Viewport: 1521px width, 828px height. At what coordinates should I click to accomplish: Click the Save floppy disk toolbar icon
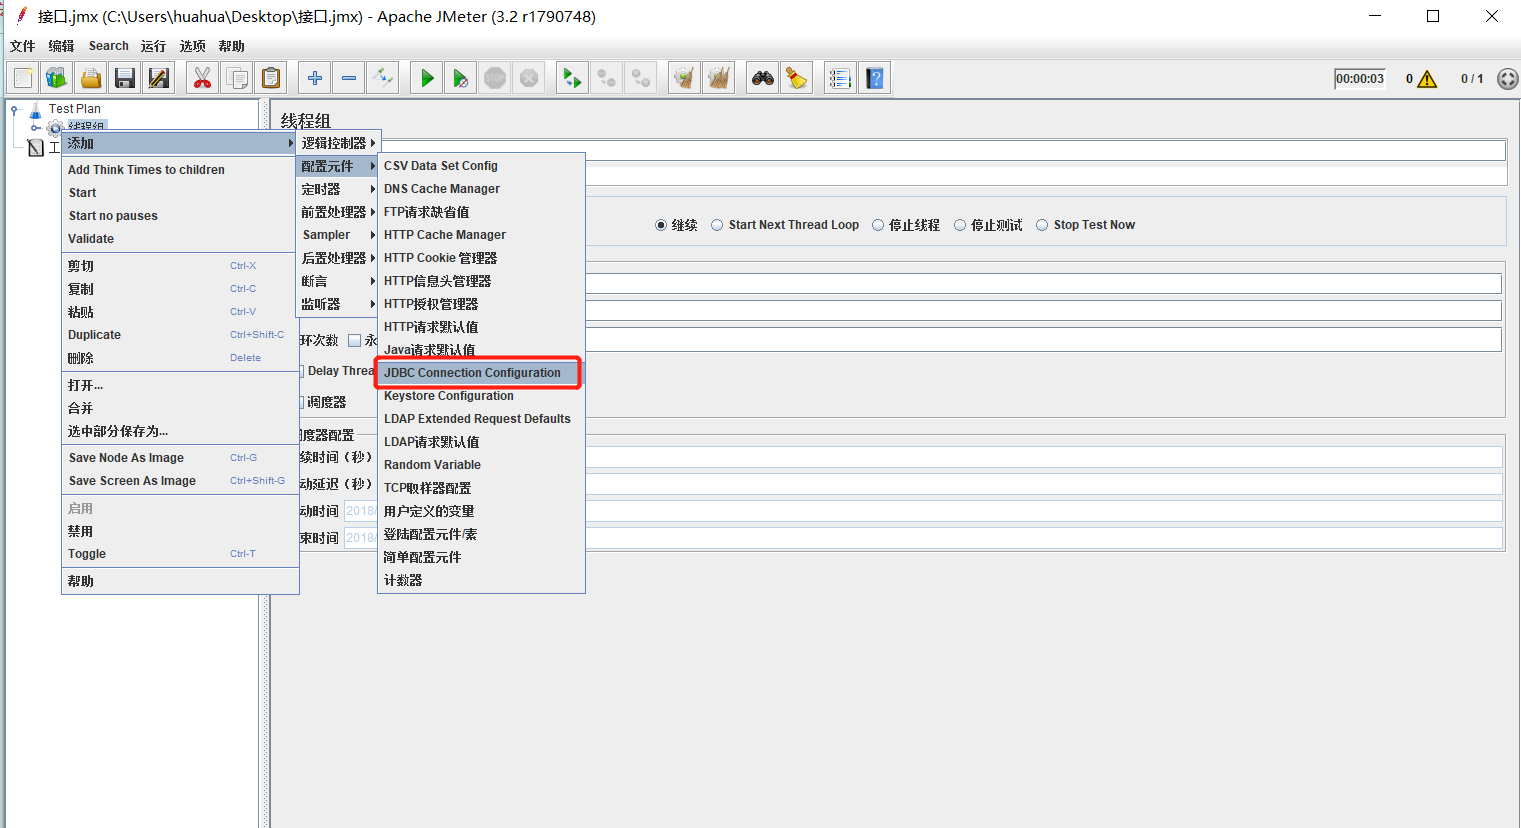(x=125, y=78)
